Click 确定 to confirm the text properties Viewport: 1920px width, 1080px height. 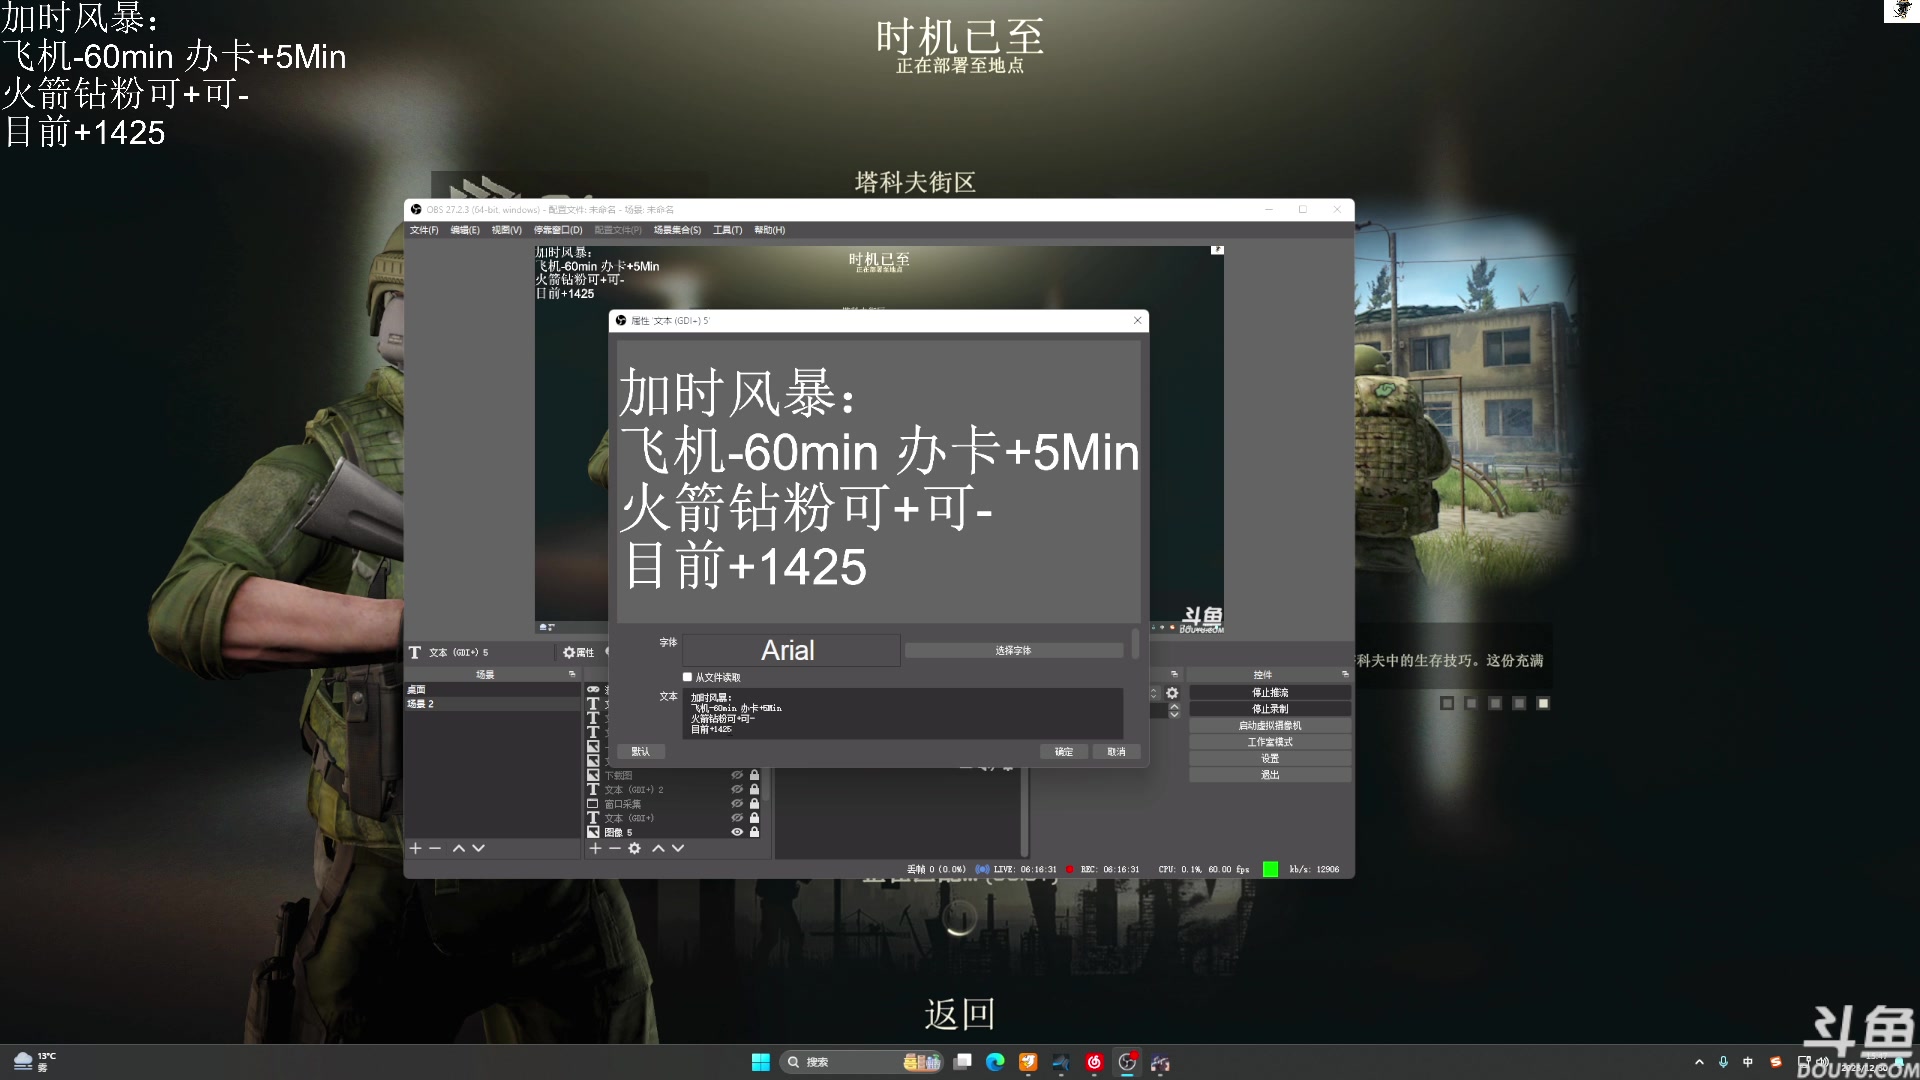tap(1063, 751)
